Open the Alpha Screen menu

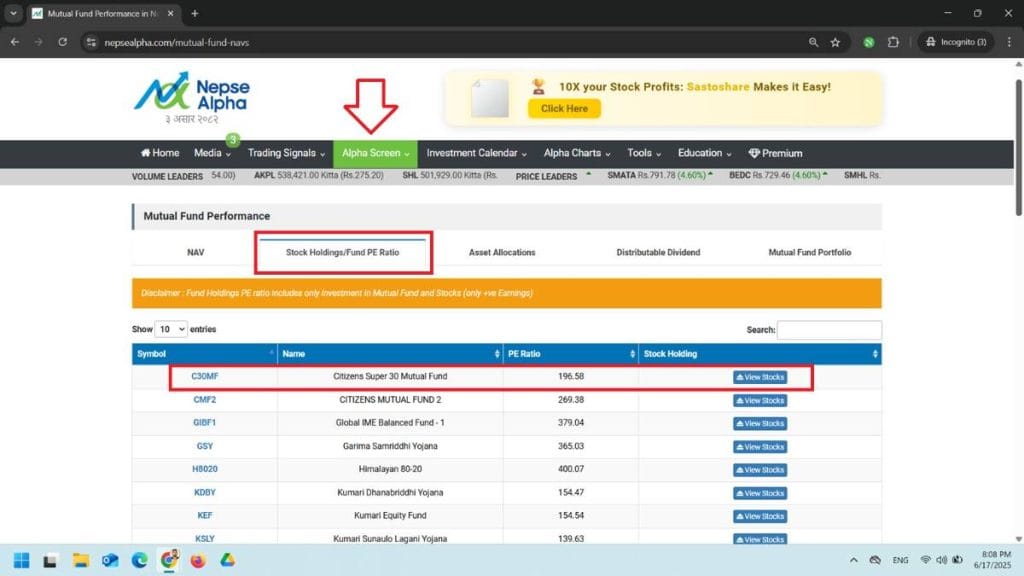pos(376,153)
